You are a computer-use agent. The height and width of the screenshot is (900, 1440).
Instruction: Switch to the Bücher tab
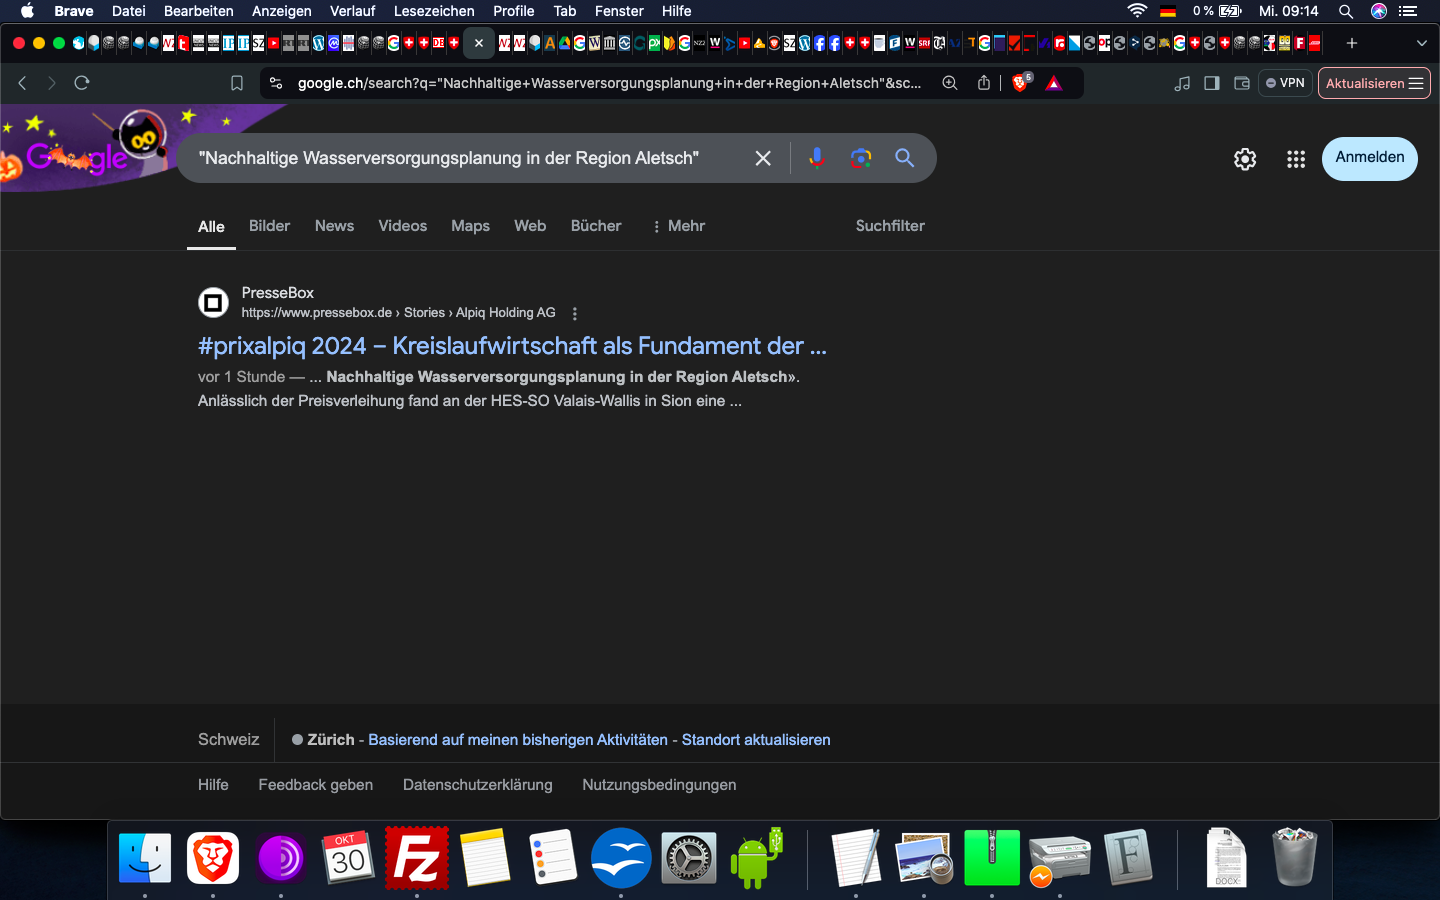(596, 226)
